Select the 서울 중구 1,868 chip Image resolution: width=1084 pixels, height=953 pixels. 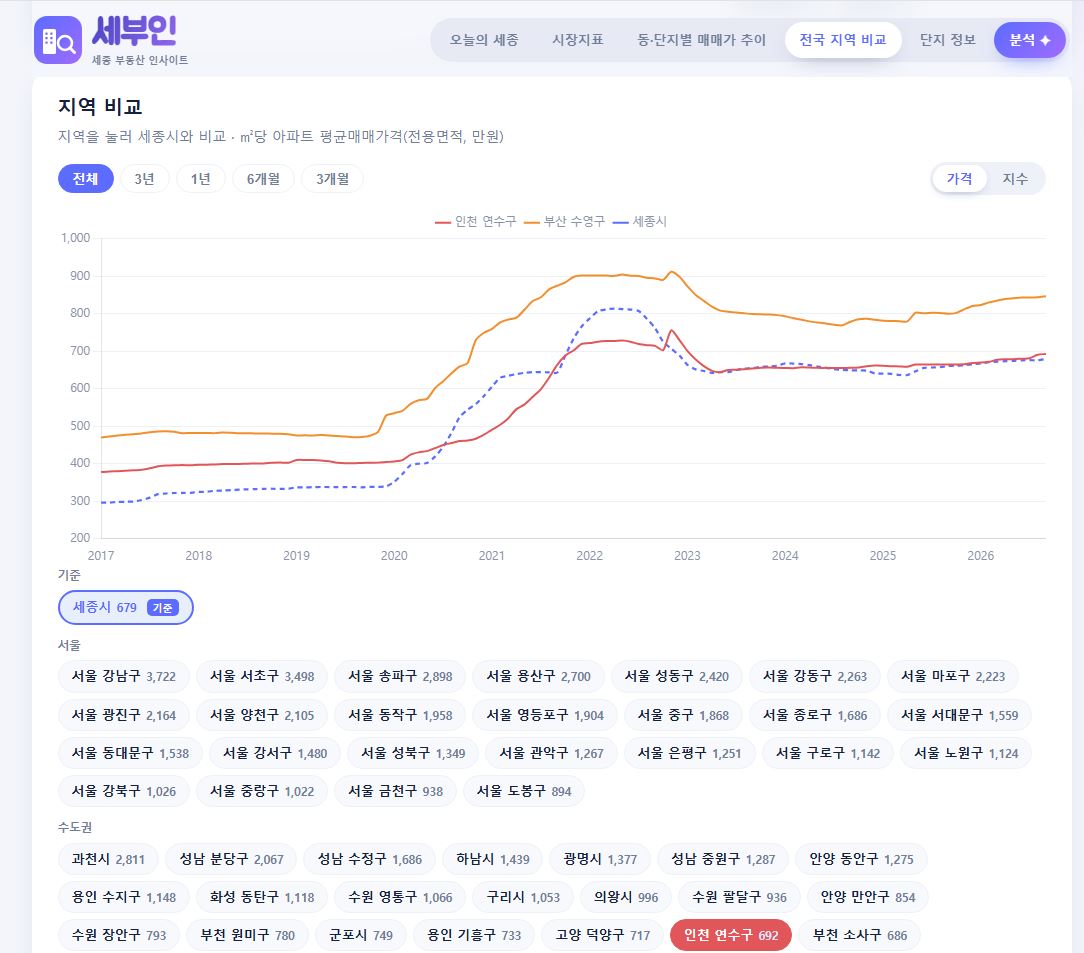point(683,715)
